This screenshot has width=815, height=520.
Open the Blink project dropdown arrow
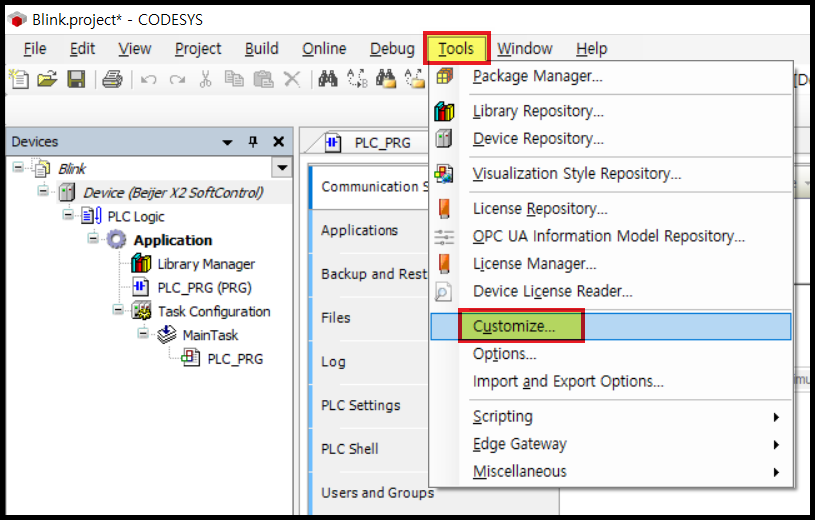click(x=282, y=168)
